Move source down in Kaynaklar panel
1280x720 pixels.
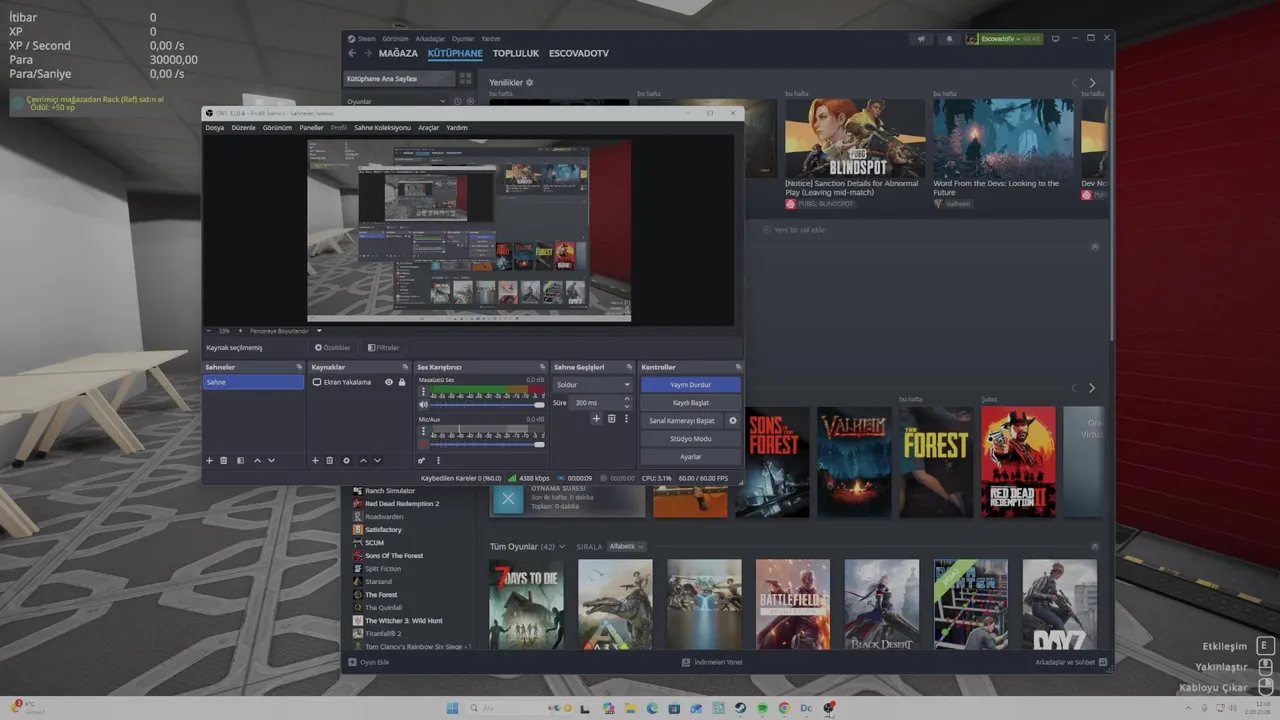click(x=377, y=461)
